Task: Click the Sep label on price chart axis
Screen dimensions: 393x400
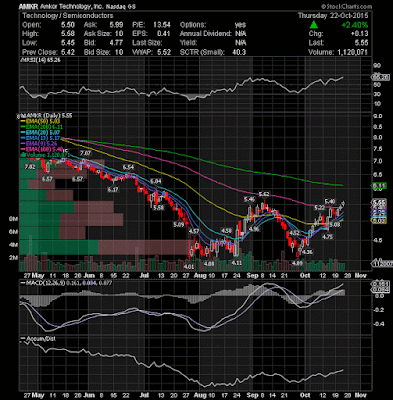Action: (x=253, y=276)
